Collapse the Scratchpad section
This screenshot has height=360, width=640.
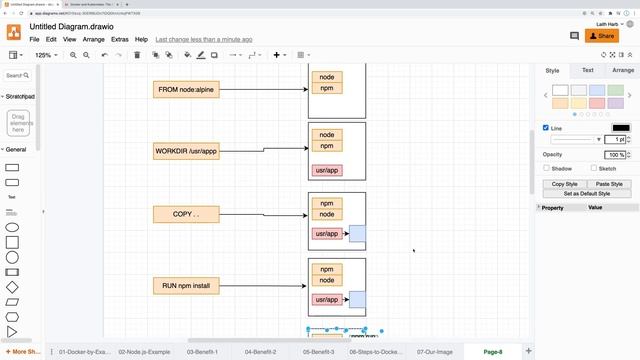point(18,97)
